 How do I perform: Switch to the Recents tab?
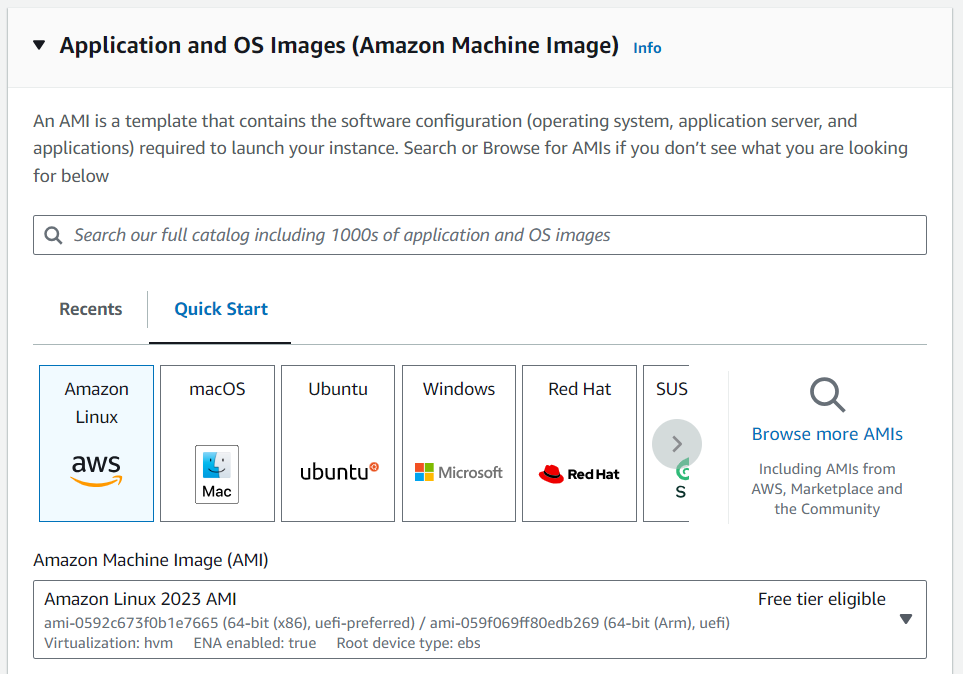click(91, 309)
